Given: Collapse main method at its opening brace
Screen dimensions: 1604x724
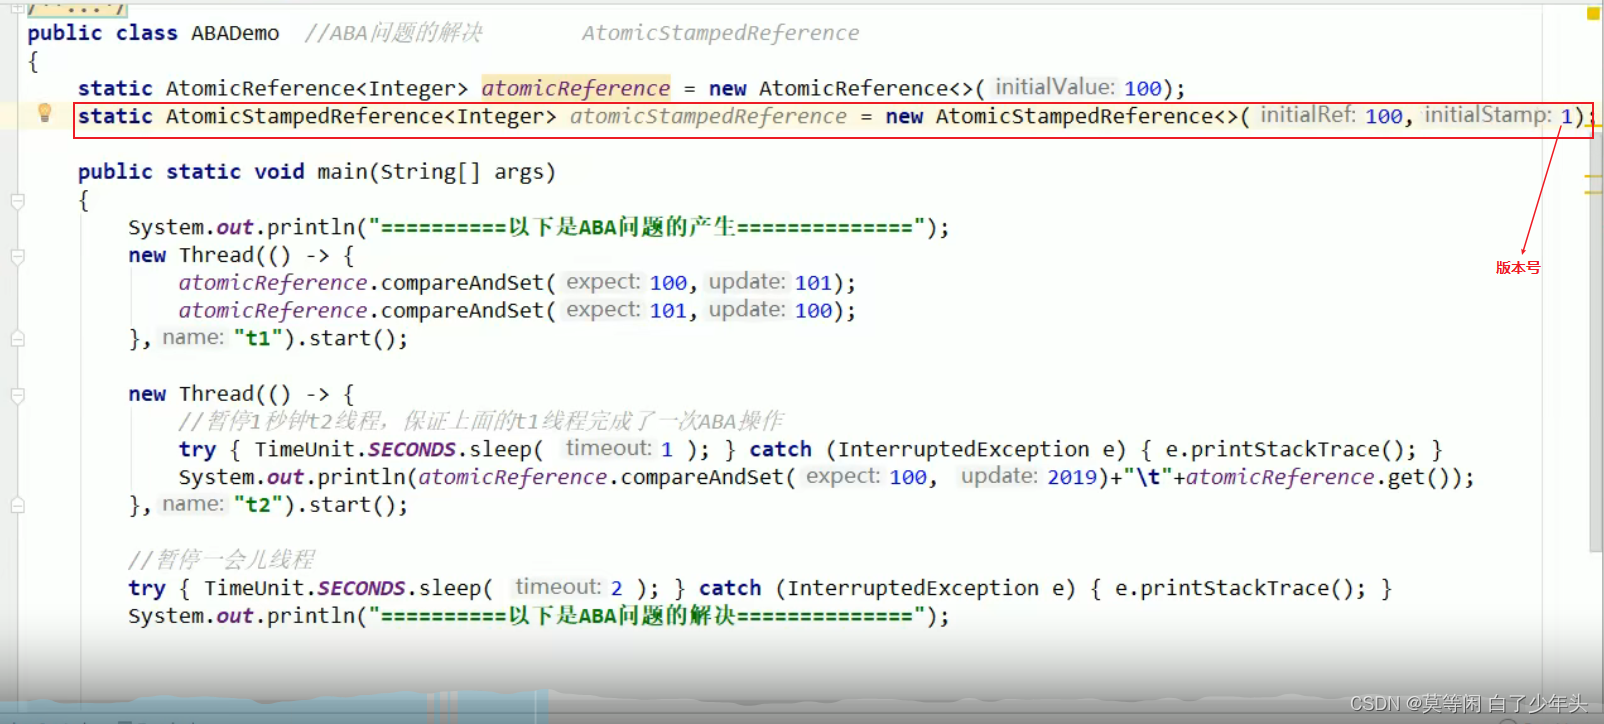Looking at the screenshot, I should 17,201.
